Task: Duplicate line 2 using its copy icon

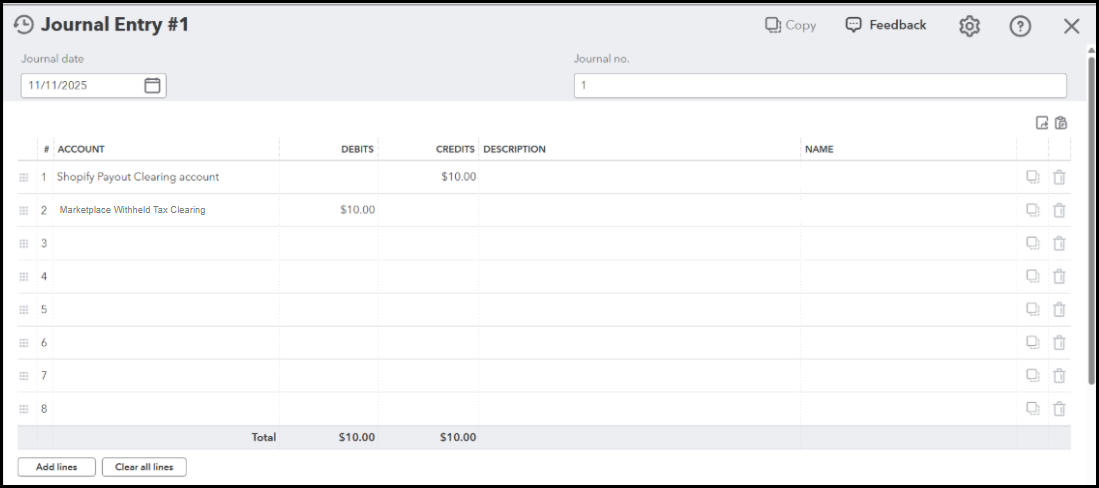Action: point(1033,210)
